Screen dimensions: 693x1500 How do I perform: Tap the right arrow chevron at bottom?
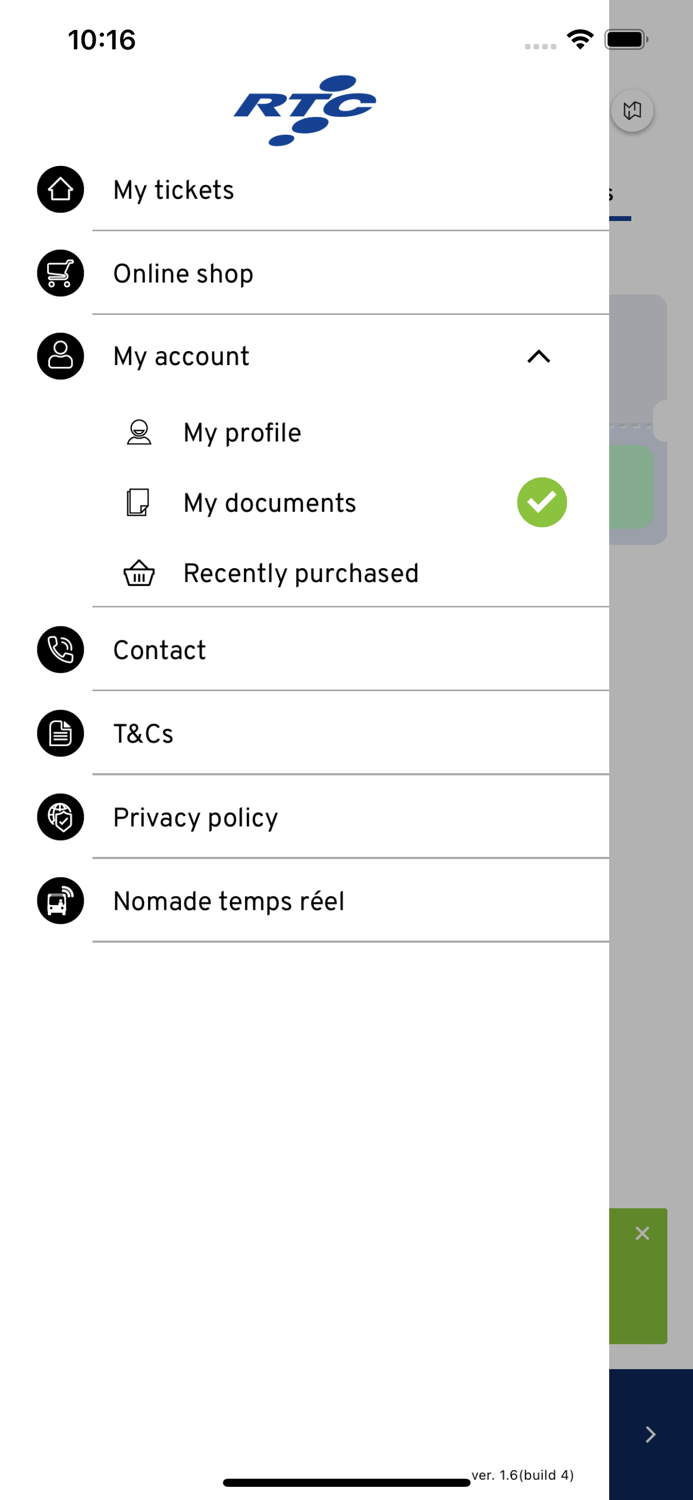pos(650,1435)
